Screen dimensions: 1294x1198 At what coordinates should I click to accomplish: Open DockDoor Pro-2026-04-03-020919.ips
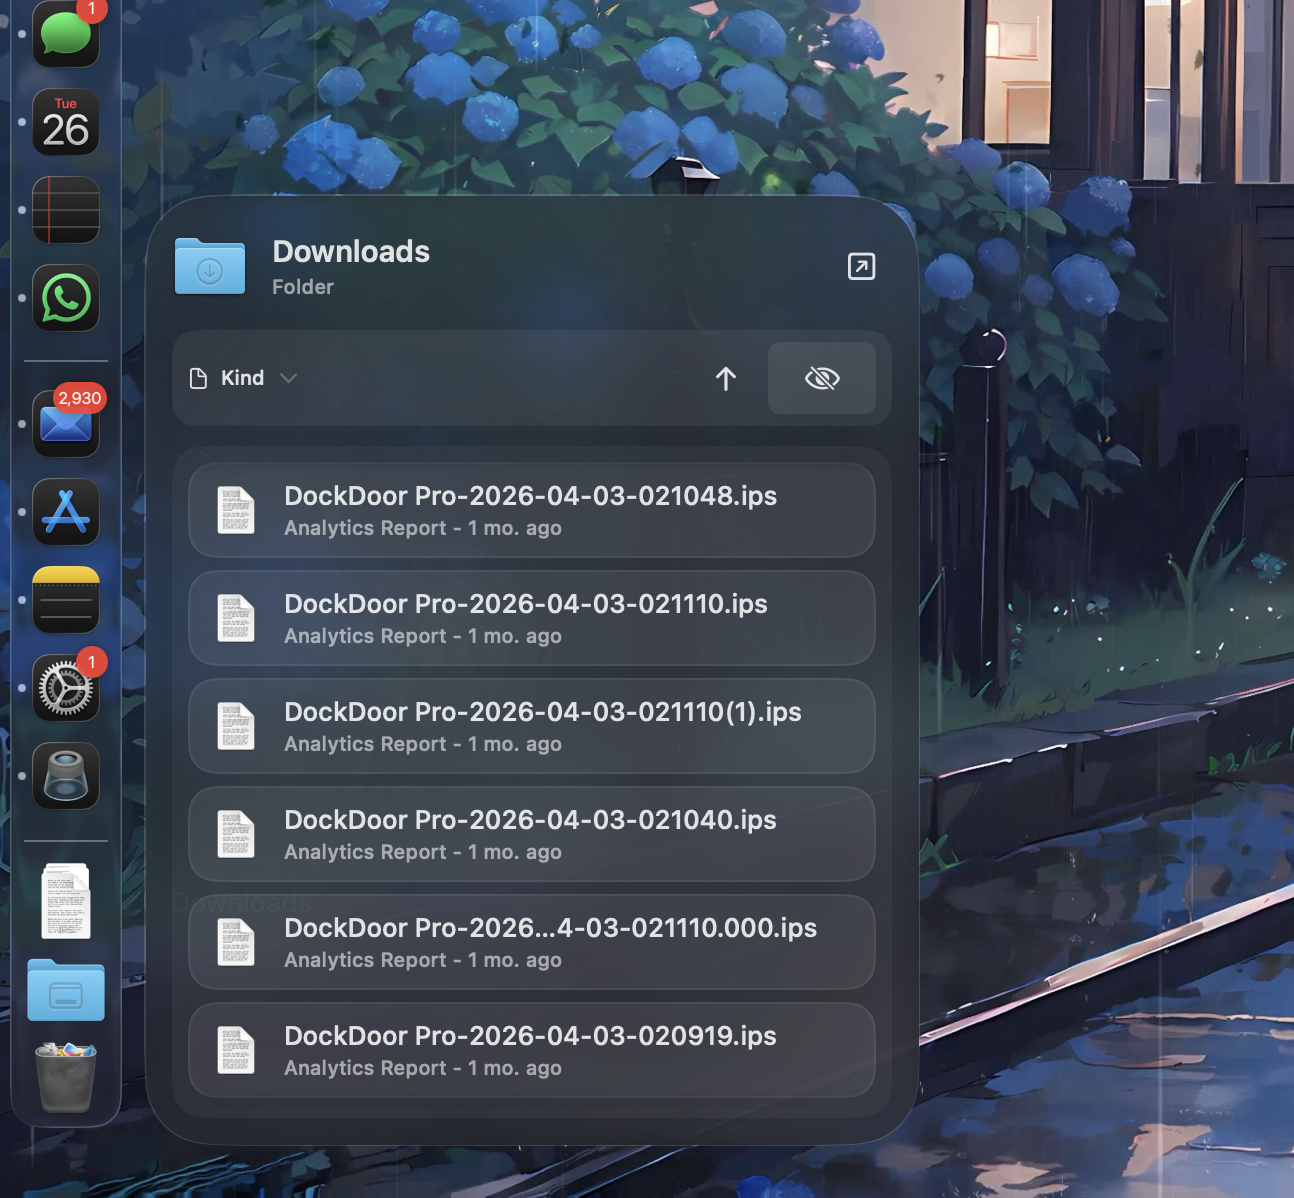(532, 1050)
